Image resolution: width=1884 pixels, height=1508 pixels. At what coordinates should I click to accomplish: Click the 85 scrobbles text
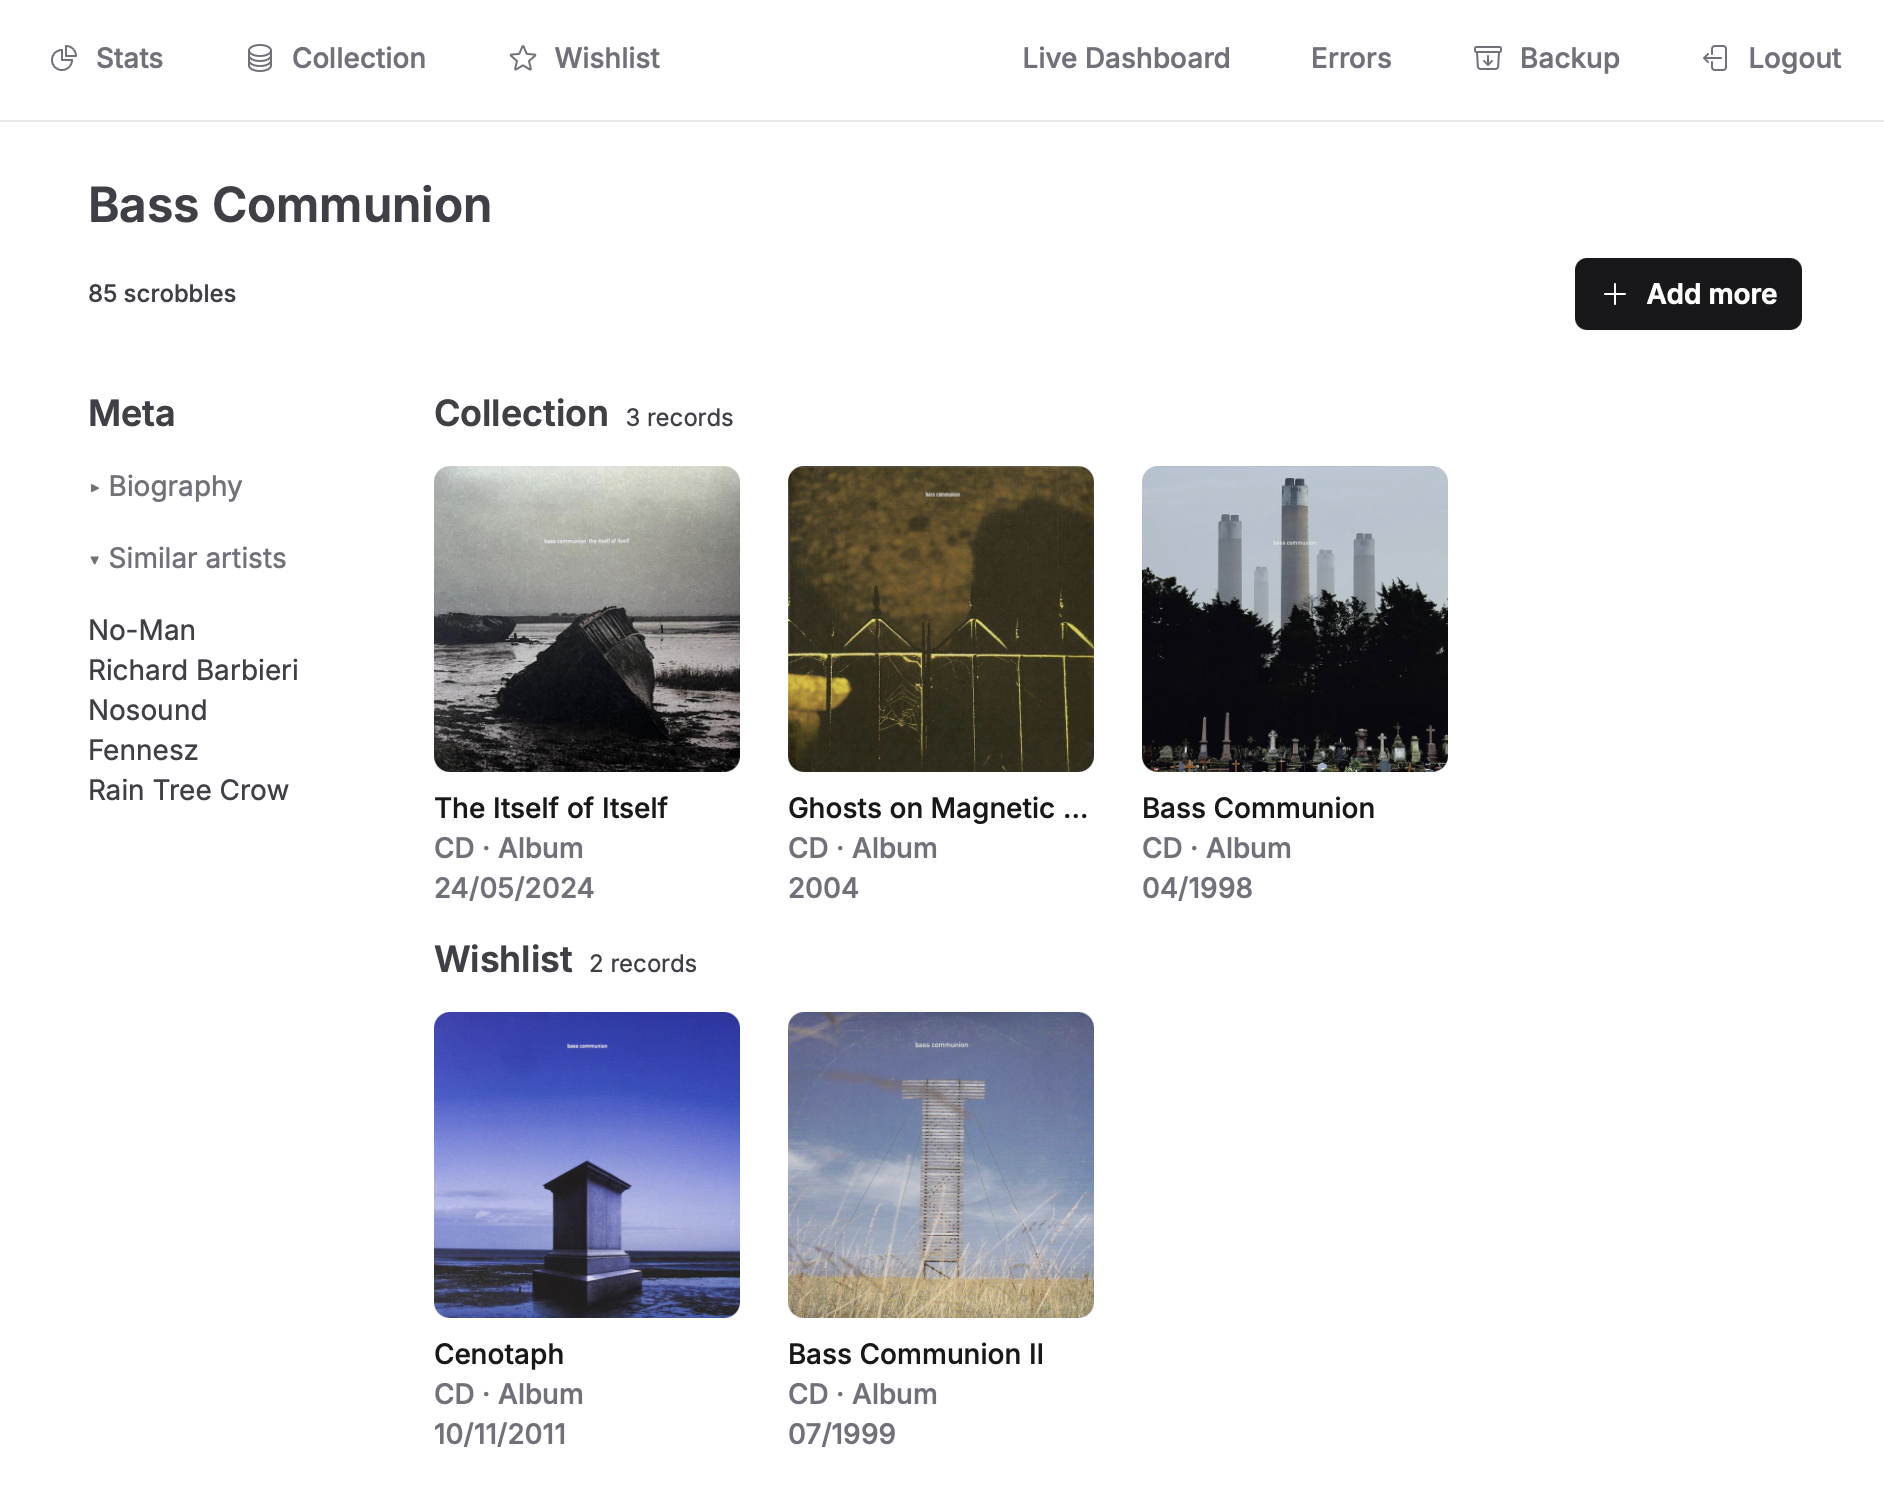click(162, 294)
